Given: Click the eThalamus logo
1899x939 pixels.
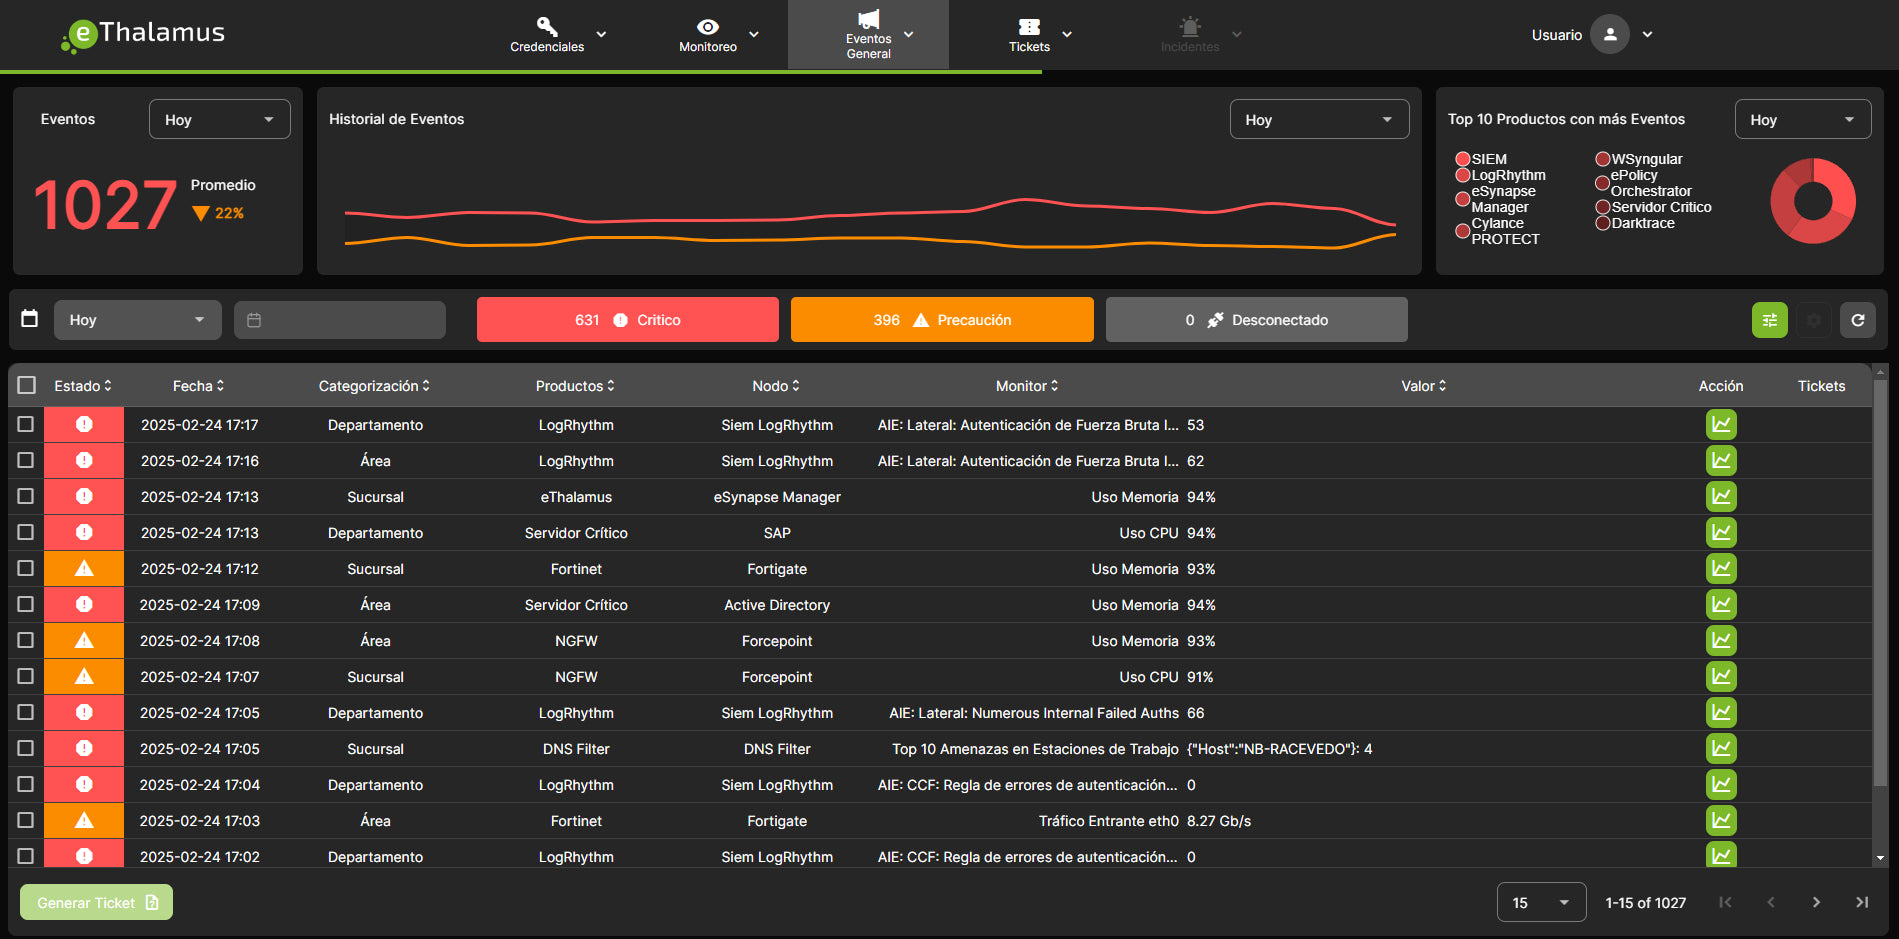Looking at the screenshot, I should tap(143, 34).
